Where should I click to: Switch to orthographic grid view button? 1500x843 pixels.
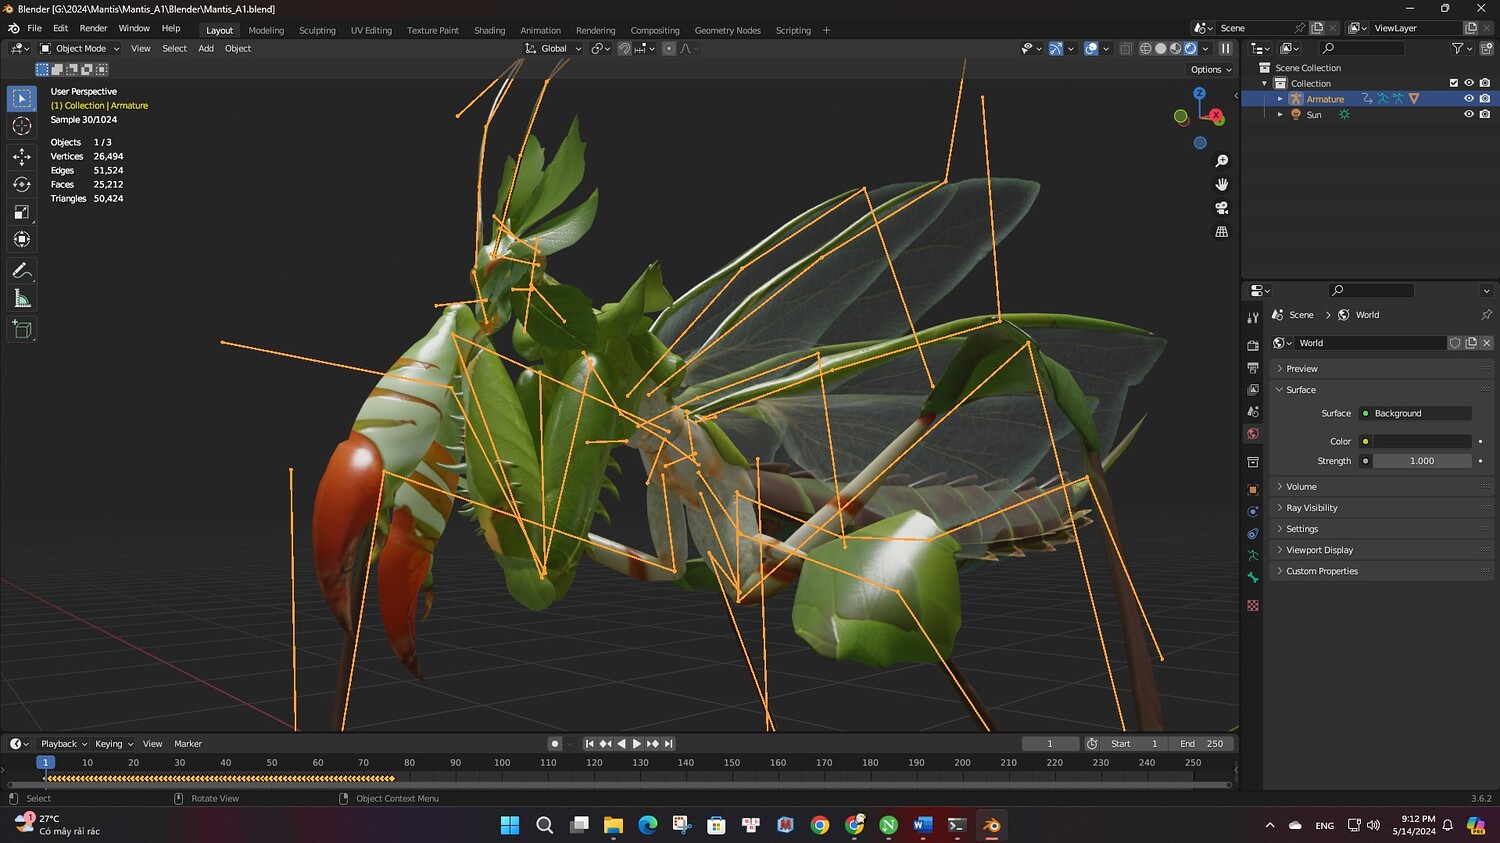click(1221, 232)
